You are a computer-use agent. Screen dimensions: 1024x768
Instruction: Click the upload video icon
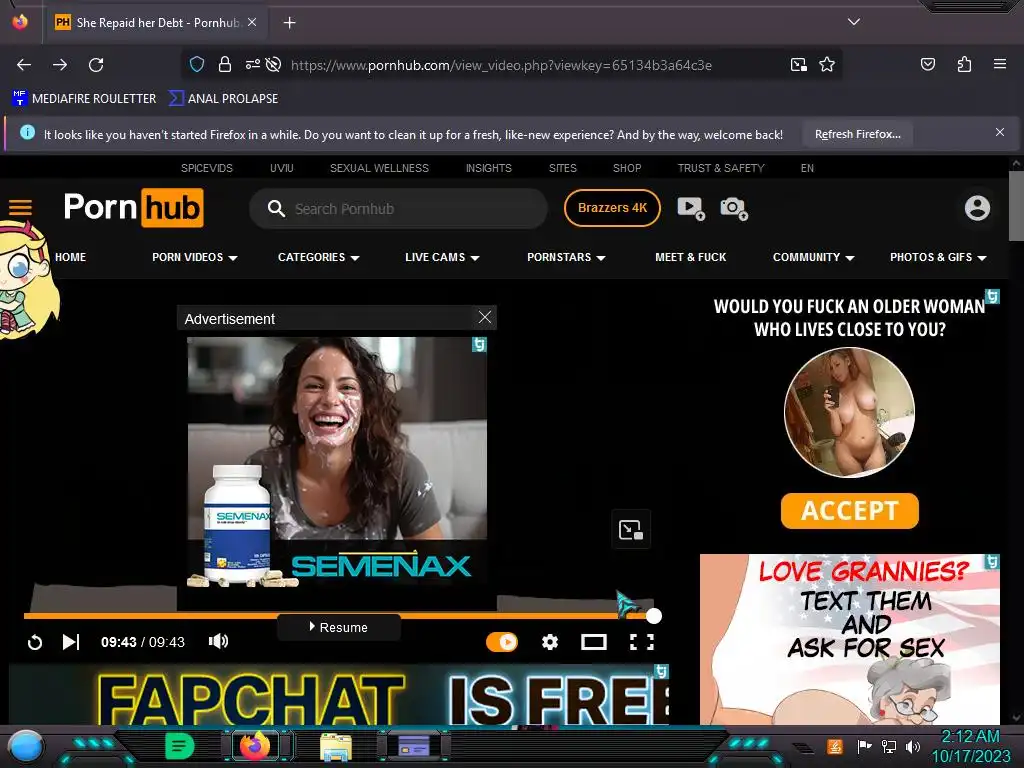(691, 208)
